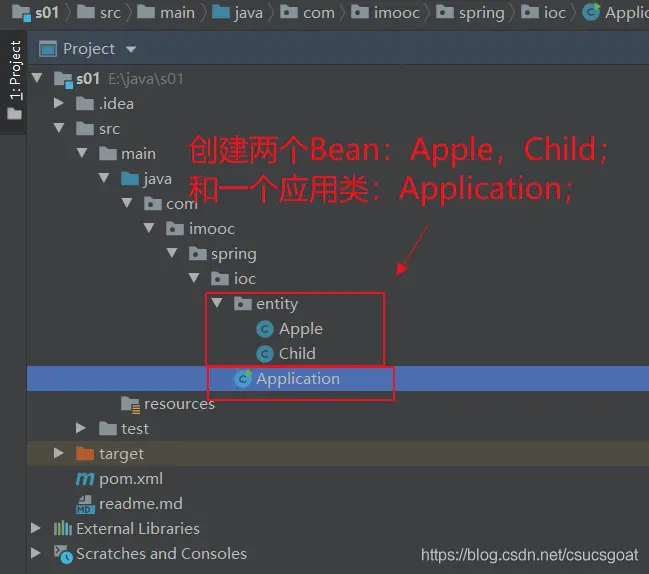Screen dimensions: 649x574
Task: Collapse the main folder arrow
Action: click(82, 153)
